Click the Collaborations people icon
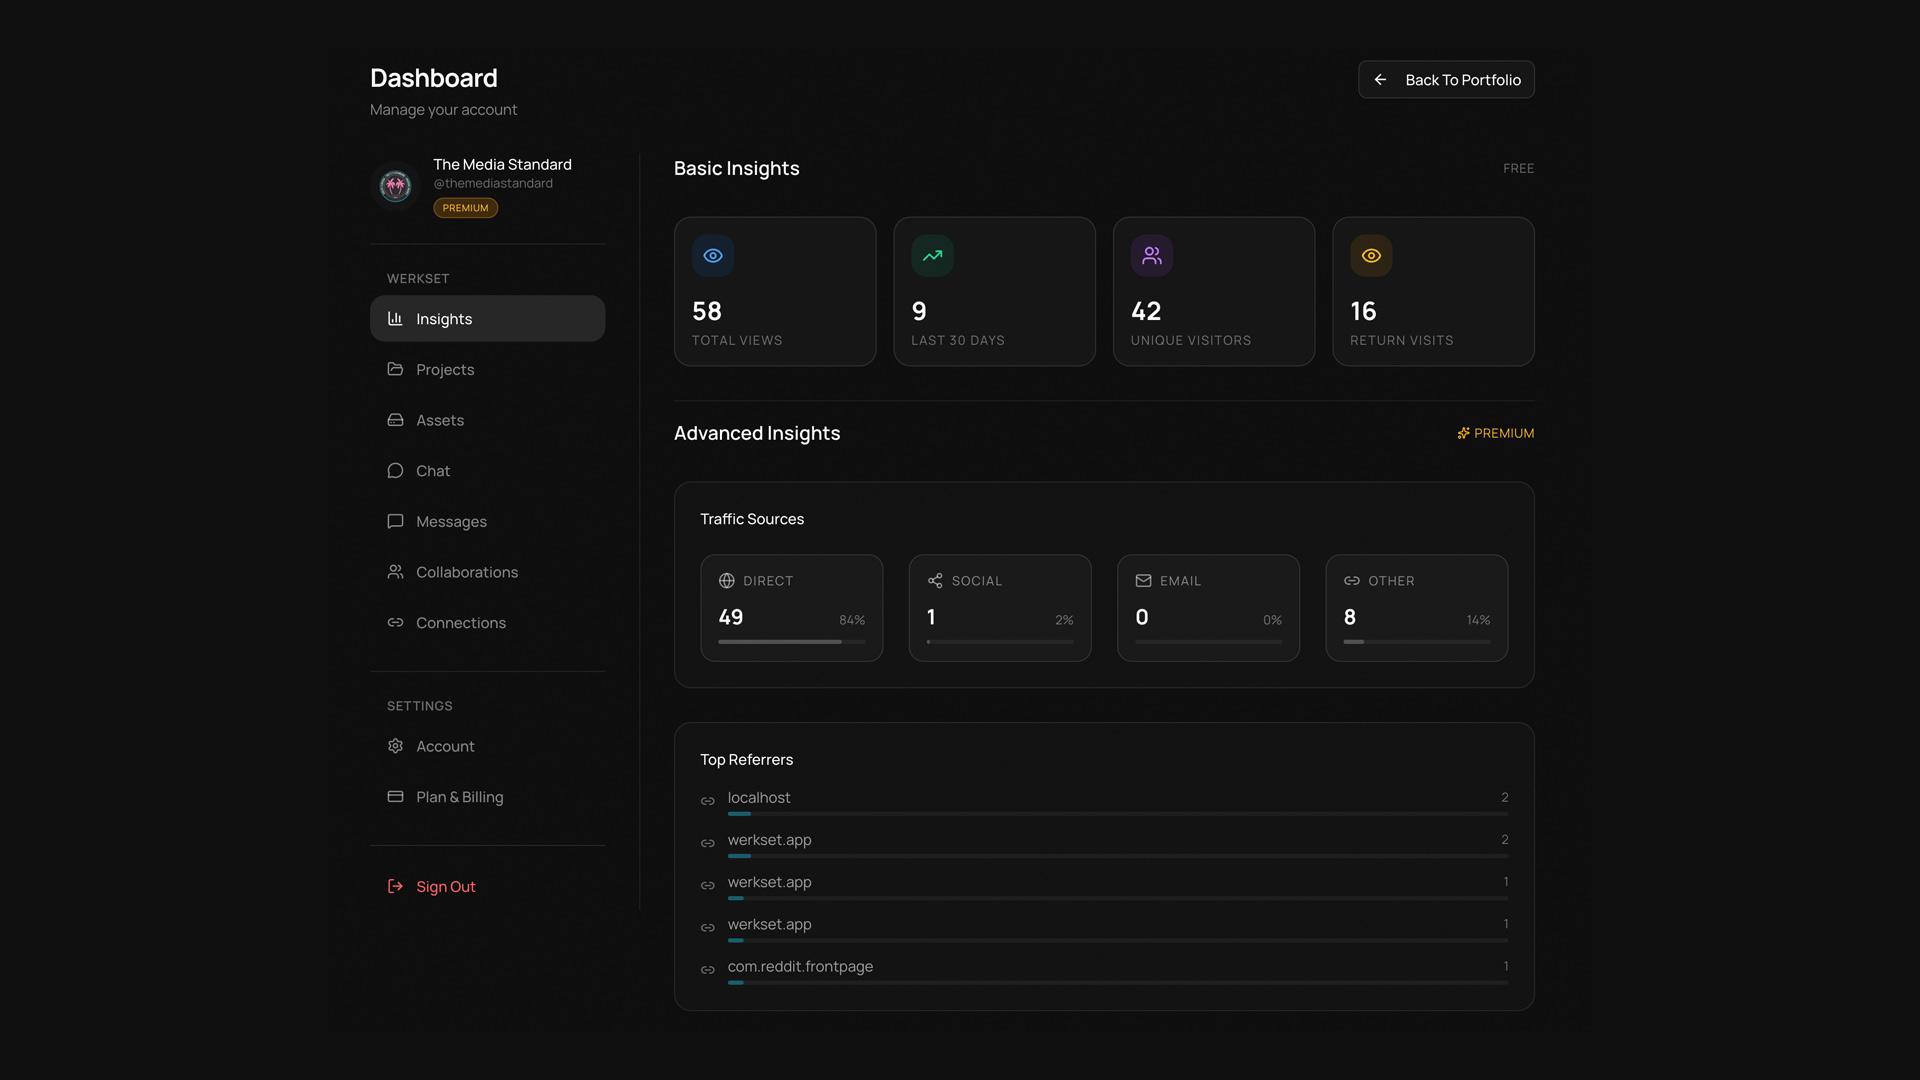Image resolution: width=1920 pixels, height=1080 pixels. [396, 572]
